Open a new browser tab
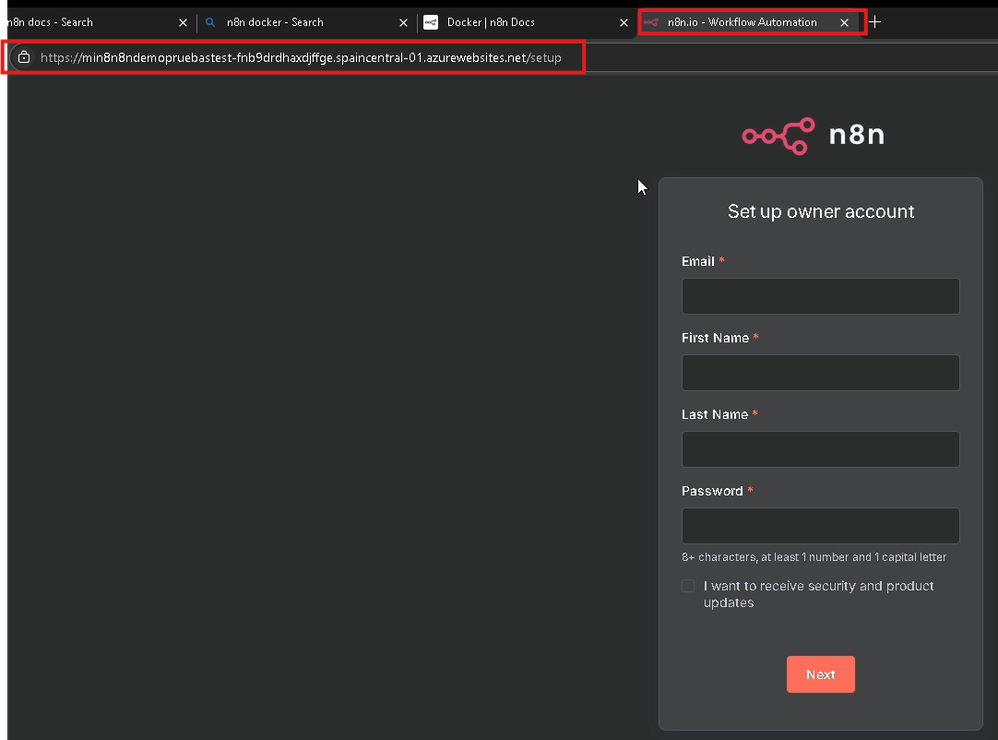Screen dimensions: 998x740 pyautogui.click(x=875, y=22)
